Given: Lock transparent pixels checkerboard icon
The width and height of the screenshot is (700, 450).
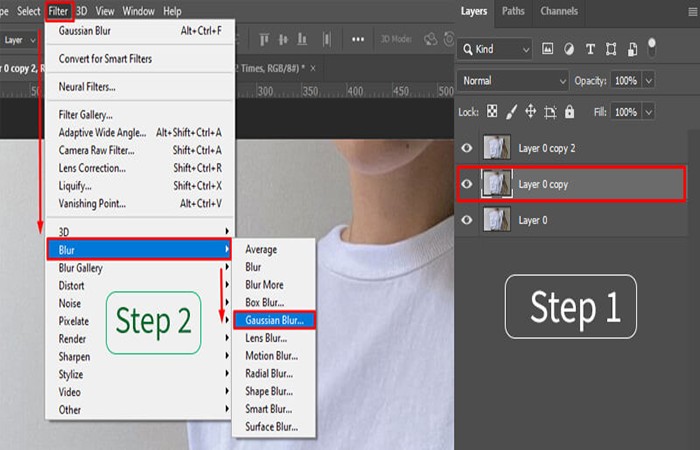Looking at the screenshot, I should 492,111.
